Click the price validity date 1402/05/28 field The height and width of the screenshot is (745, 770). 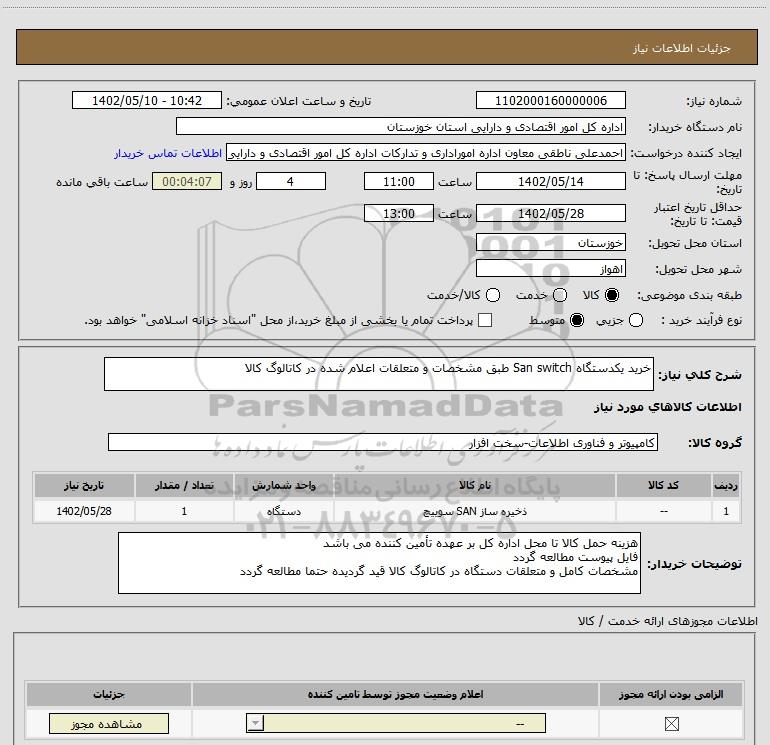(x=550, y=213)
